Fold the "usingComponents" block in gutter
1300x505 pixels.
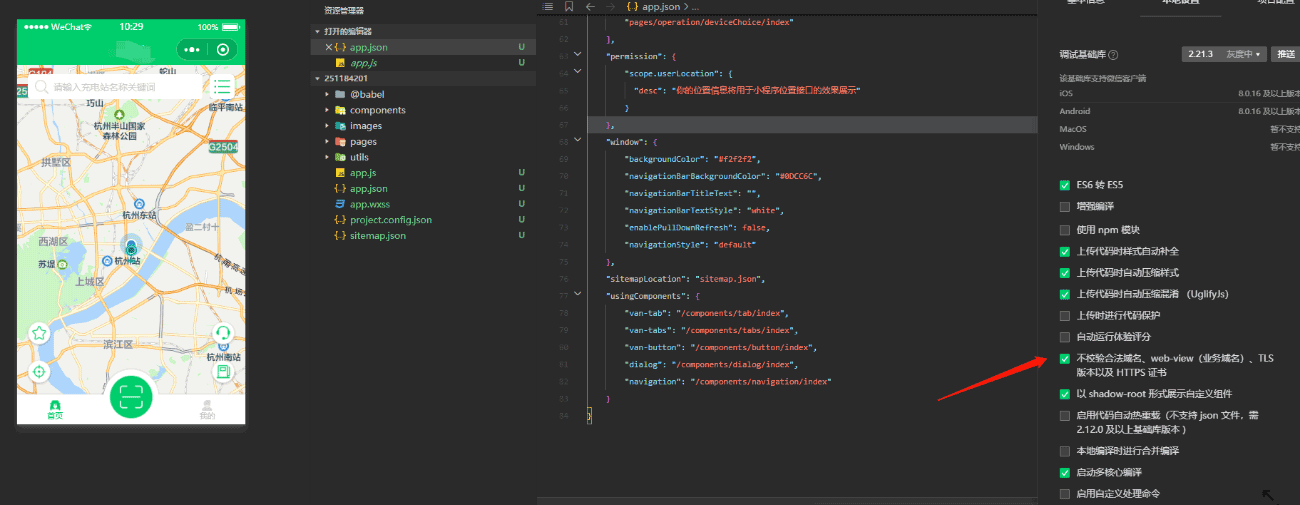pos(578,295)
